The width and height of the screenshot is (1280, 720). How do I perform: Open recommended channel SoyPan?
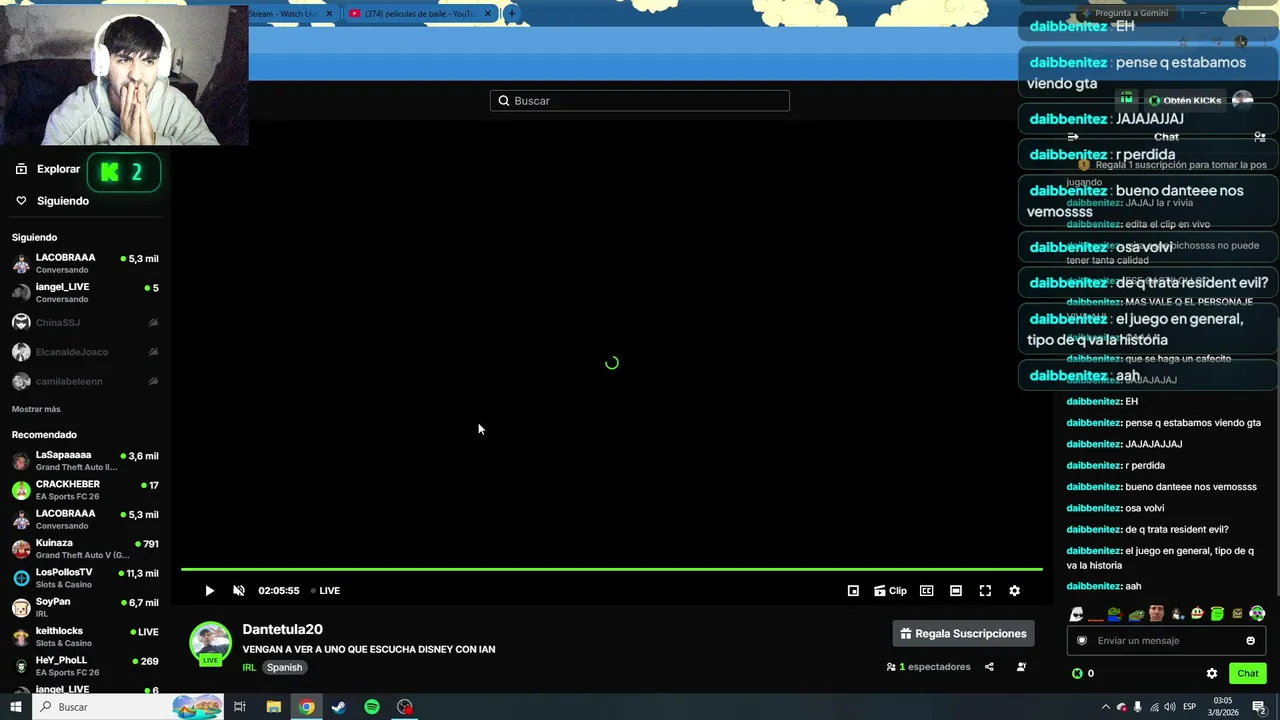[85, 607]
